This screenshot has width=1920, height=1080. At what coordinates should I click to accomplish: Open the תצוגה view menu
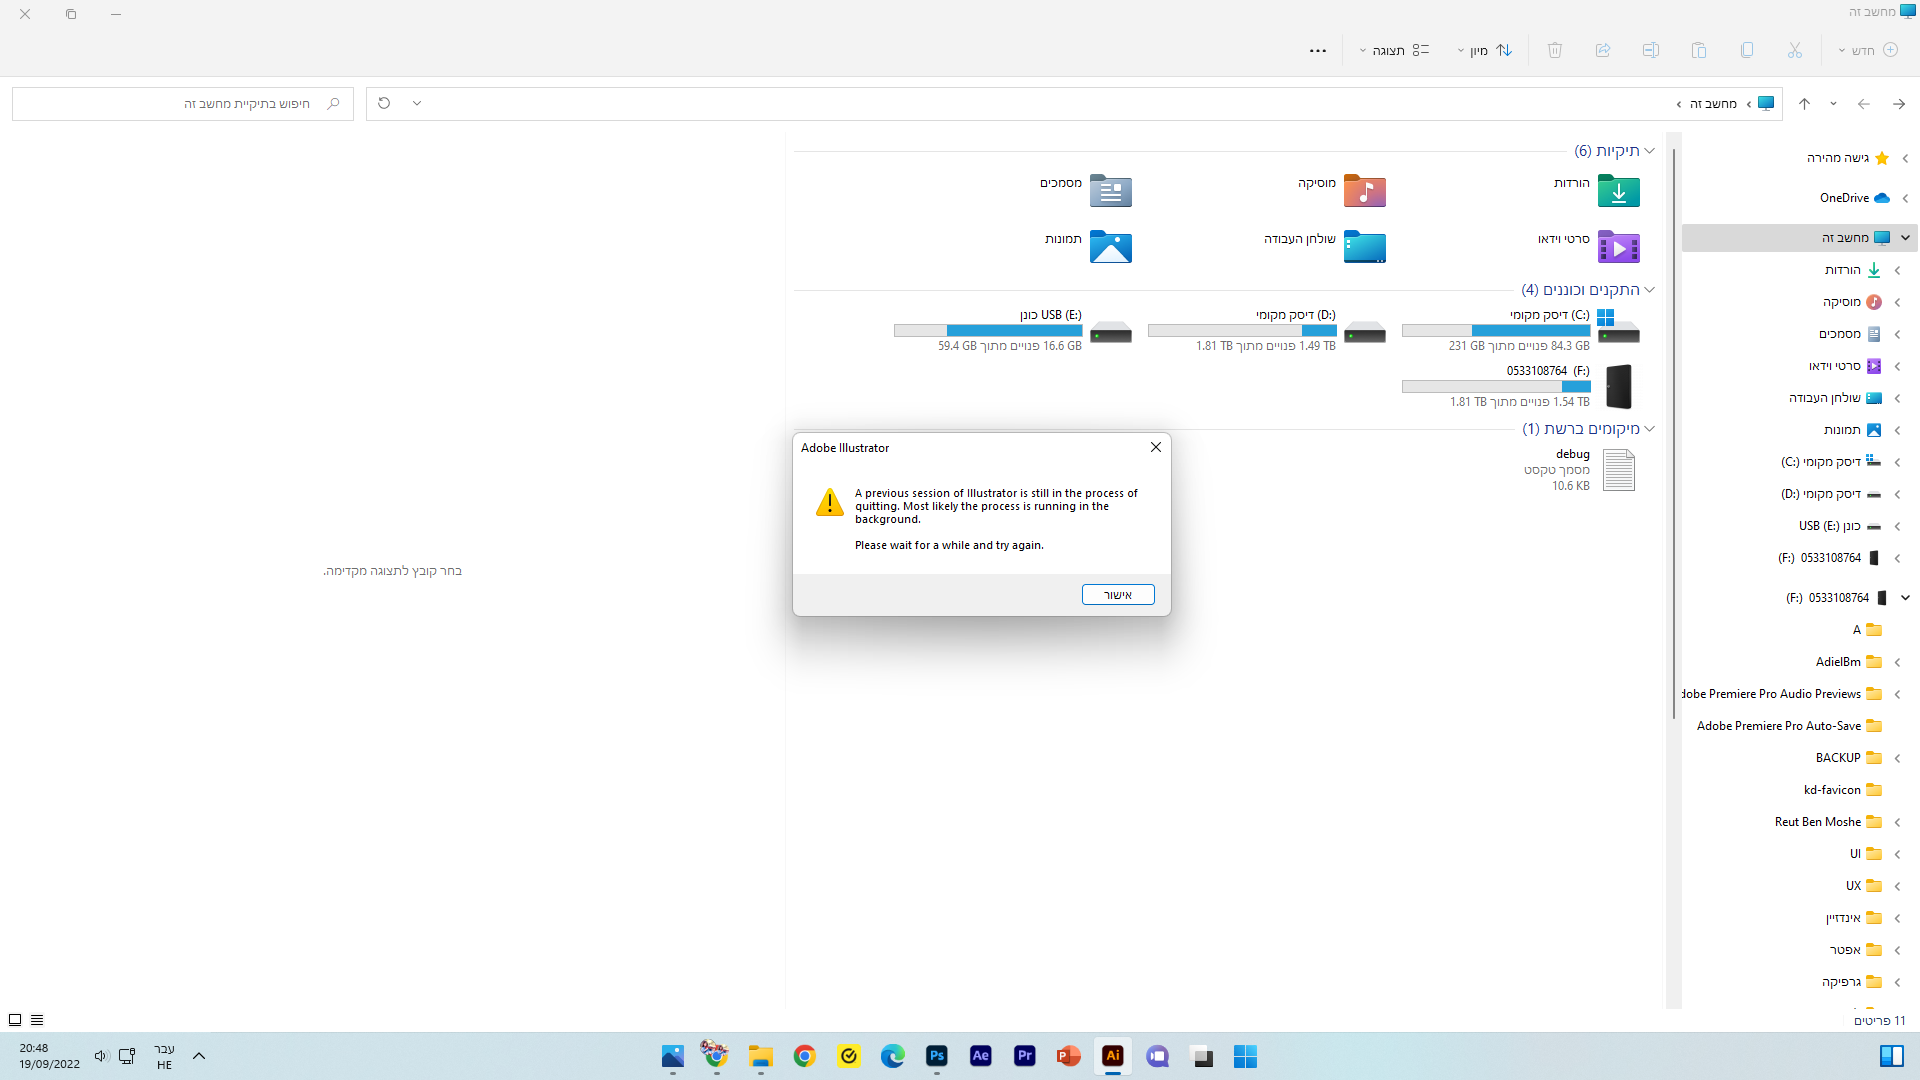tap(1394, 50)
